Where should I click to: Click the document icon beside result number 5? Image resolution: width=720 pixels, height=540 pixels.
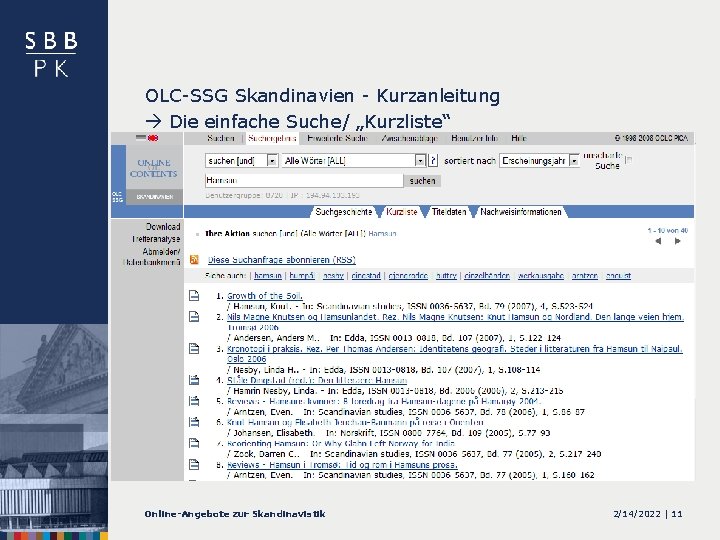coord(194,401)
